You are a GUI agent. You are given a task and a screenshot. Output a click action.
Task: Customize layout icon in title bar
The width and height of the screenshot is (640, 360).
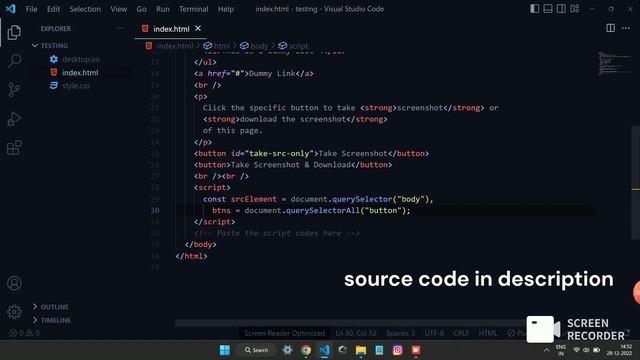tap(575, 9)
